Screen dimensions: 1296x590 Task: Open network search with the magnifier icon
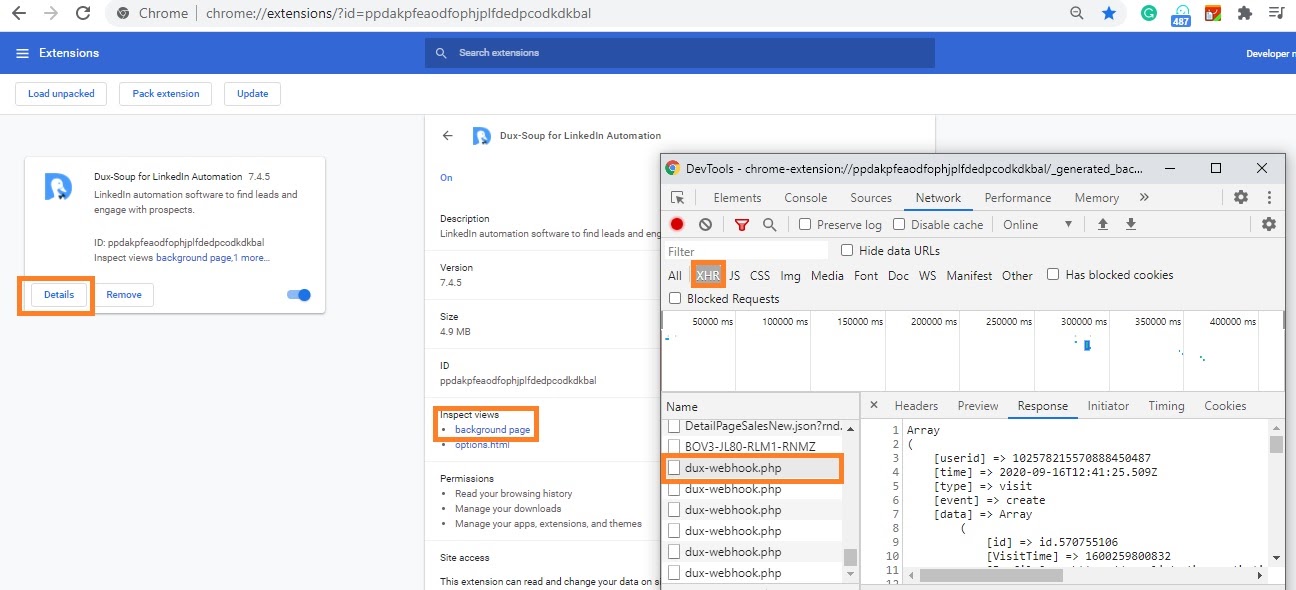[x=769, y=225]
